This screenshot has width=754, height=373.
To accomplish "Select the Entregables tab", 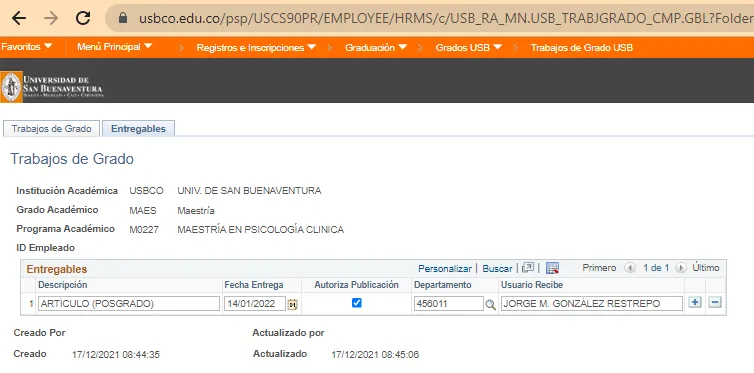I will coord(138,129).
